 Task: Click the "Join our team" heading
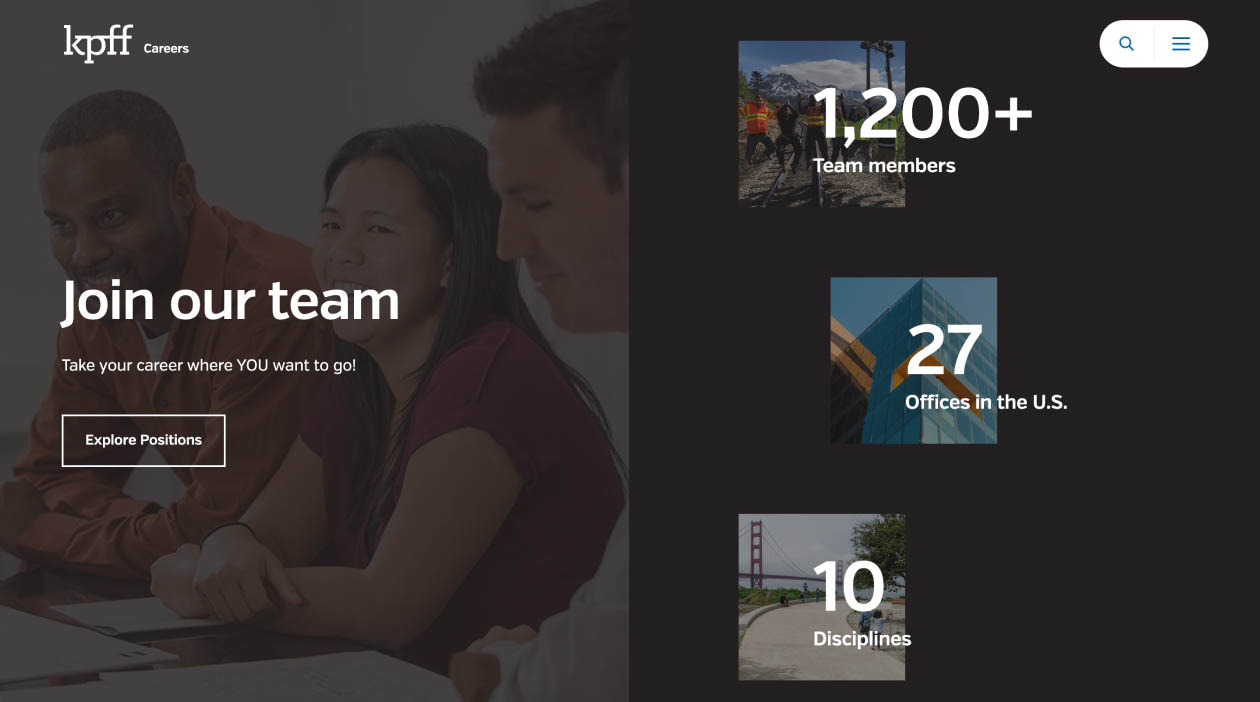click(231, 300)
